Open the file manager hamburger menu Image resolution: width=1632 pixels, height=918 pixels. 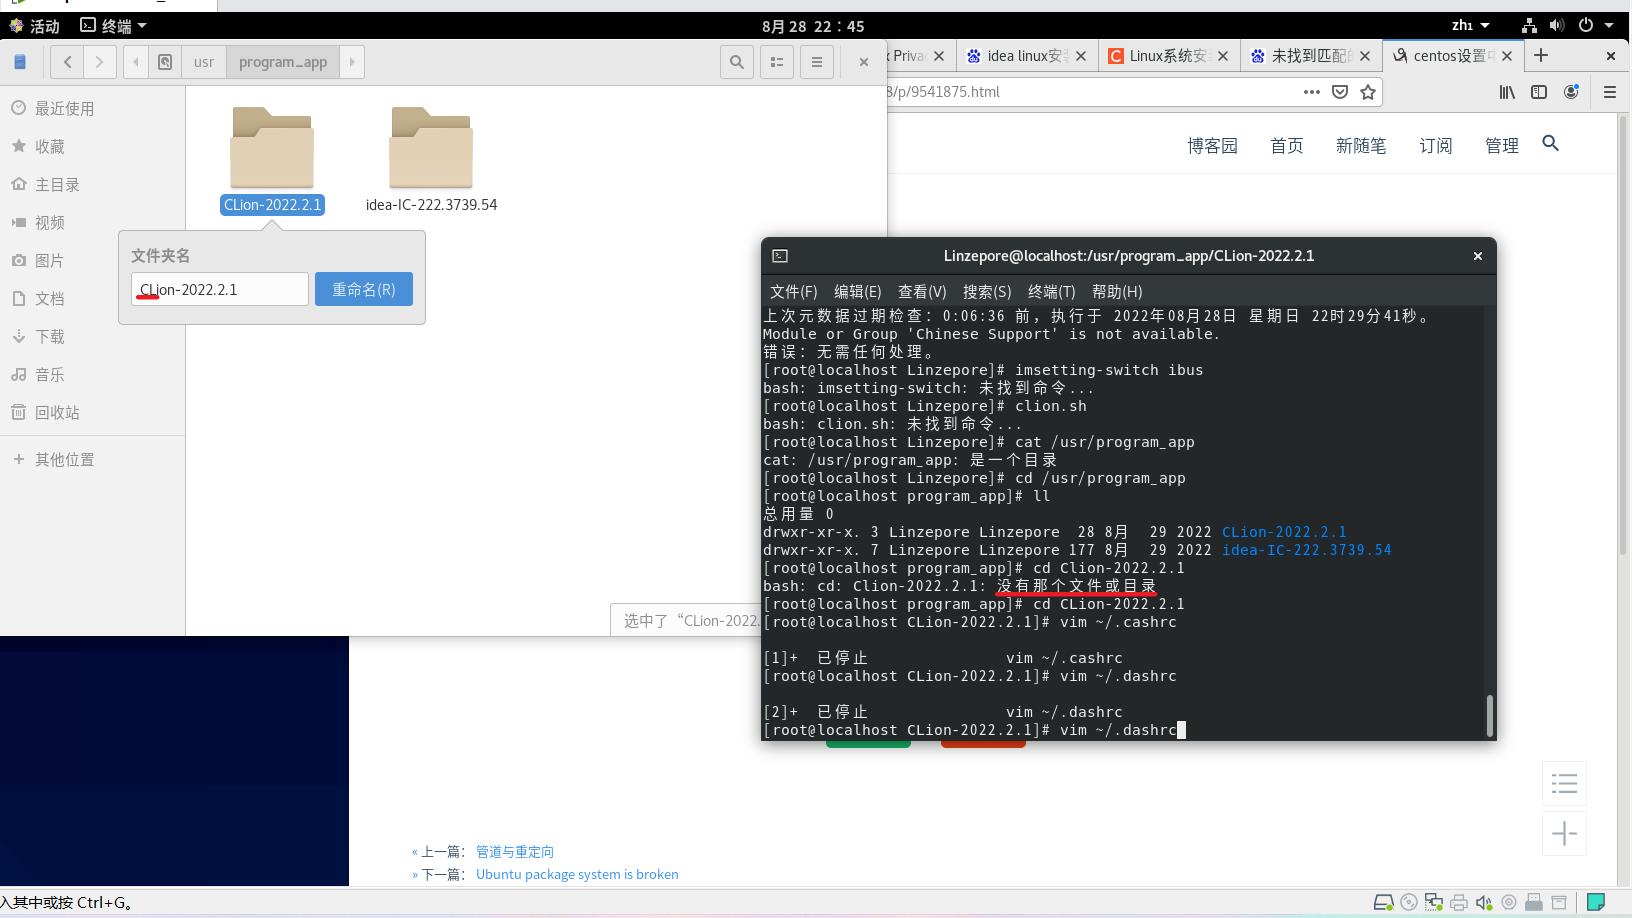[x=817, y=62]
